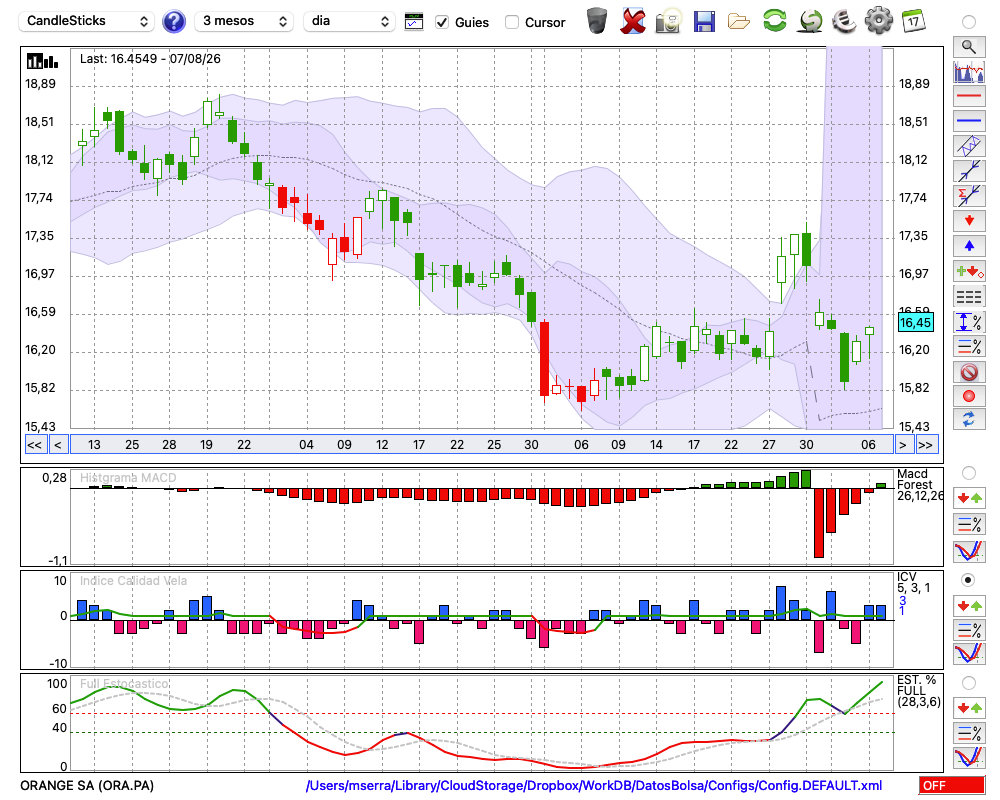Open the dia interval dropdown

click(349, 21)
